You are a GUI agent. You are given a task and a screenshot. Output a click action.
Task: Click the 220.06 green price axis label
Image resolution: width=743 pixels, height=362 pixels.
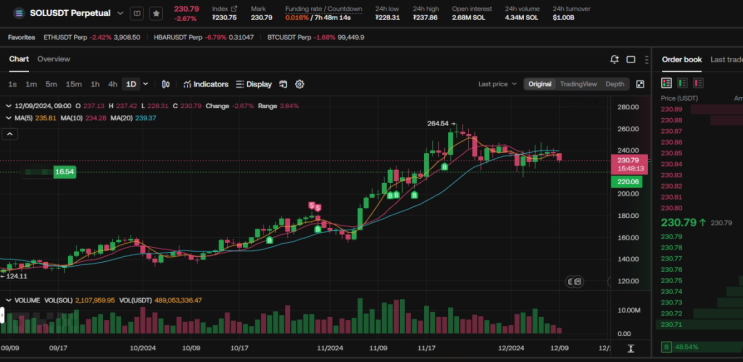pos(628,182)
